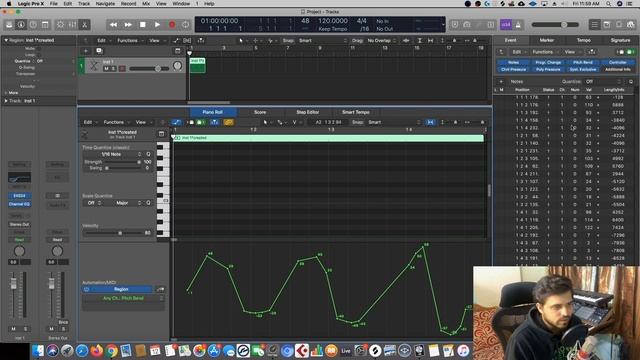
Task: Switch to the Piano Roll tab
Action: click(213, 112)
